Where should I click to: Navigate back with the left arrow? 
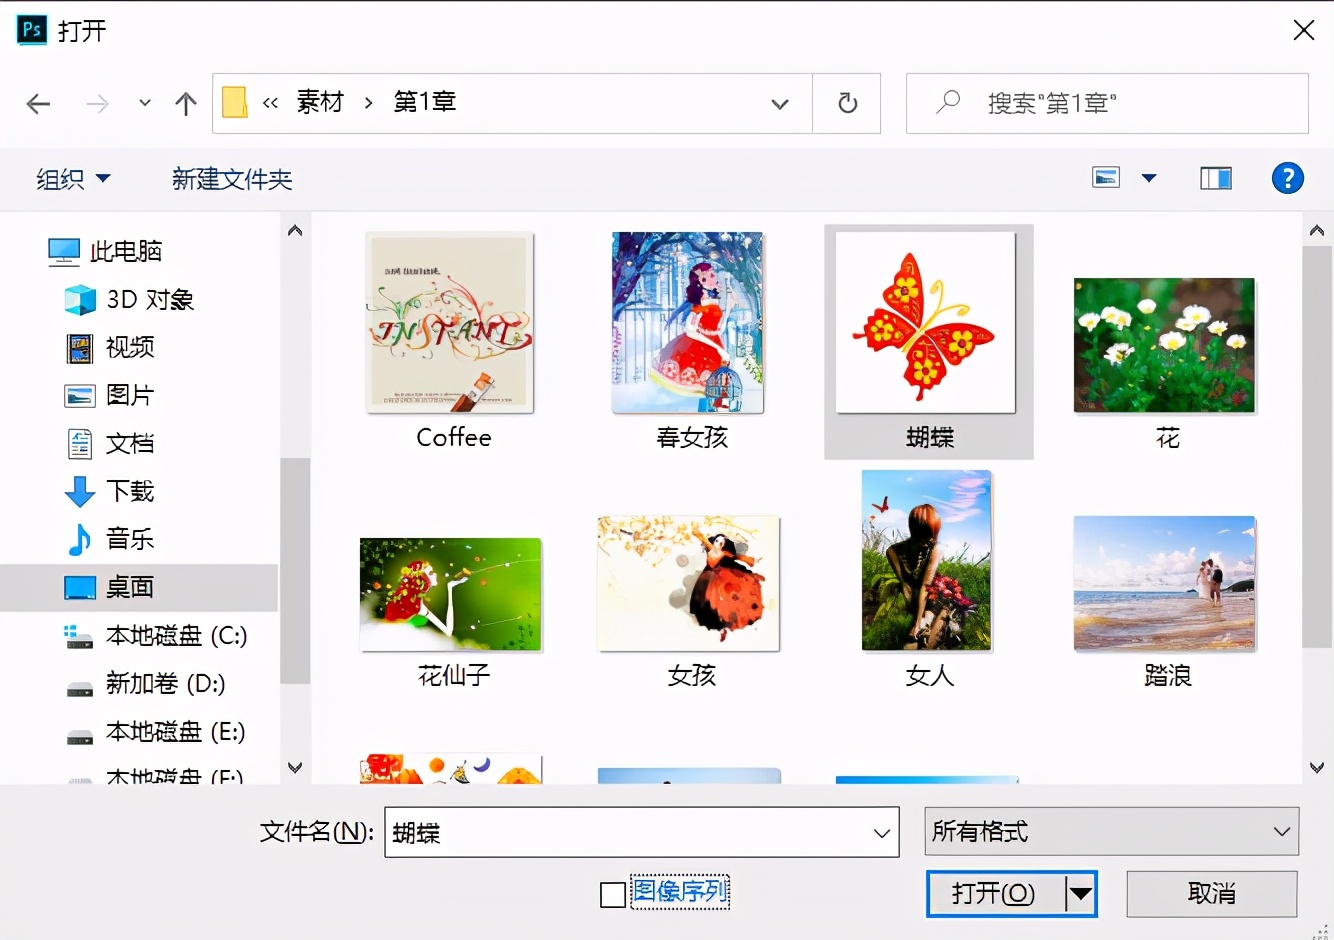(38, 103)
